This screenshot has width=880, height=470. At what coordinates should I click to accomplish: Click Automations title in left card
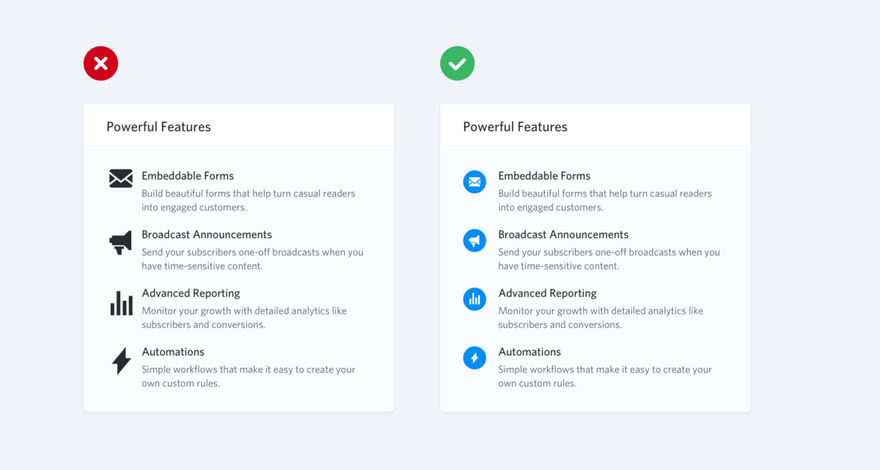[x=173, y=352]
